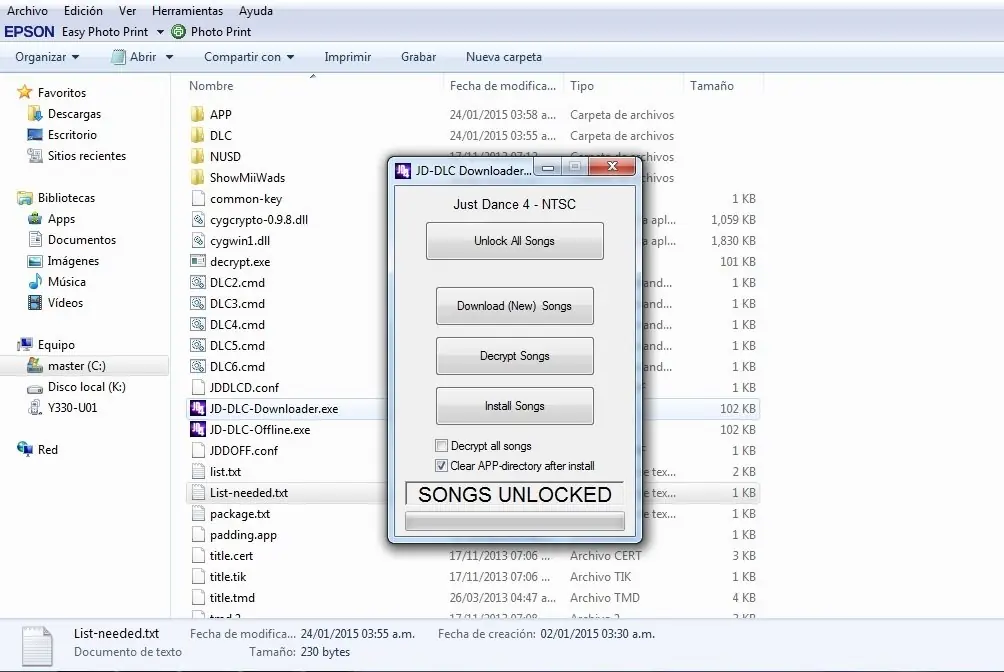Open the Ayuda menu
The height and width of the screenshot is (672, 1004).
[255, 11]
